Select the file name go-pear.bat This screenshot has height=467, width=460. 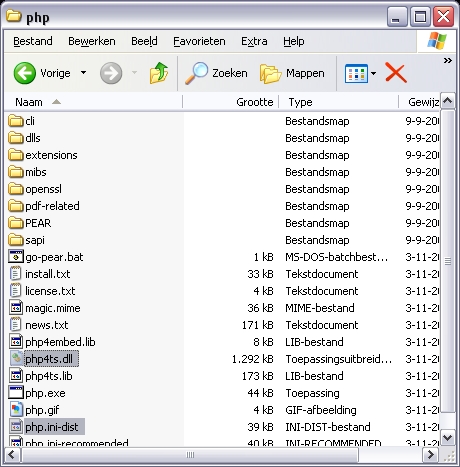click(54, 257)
